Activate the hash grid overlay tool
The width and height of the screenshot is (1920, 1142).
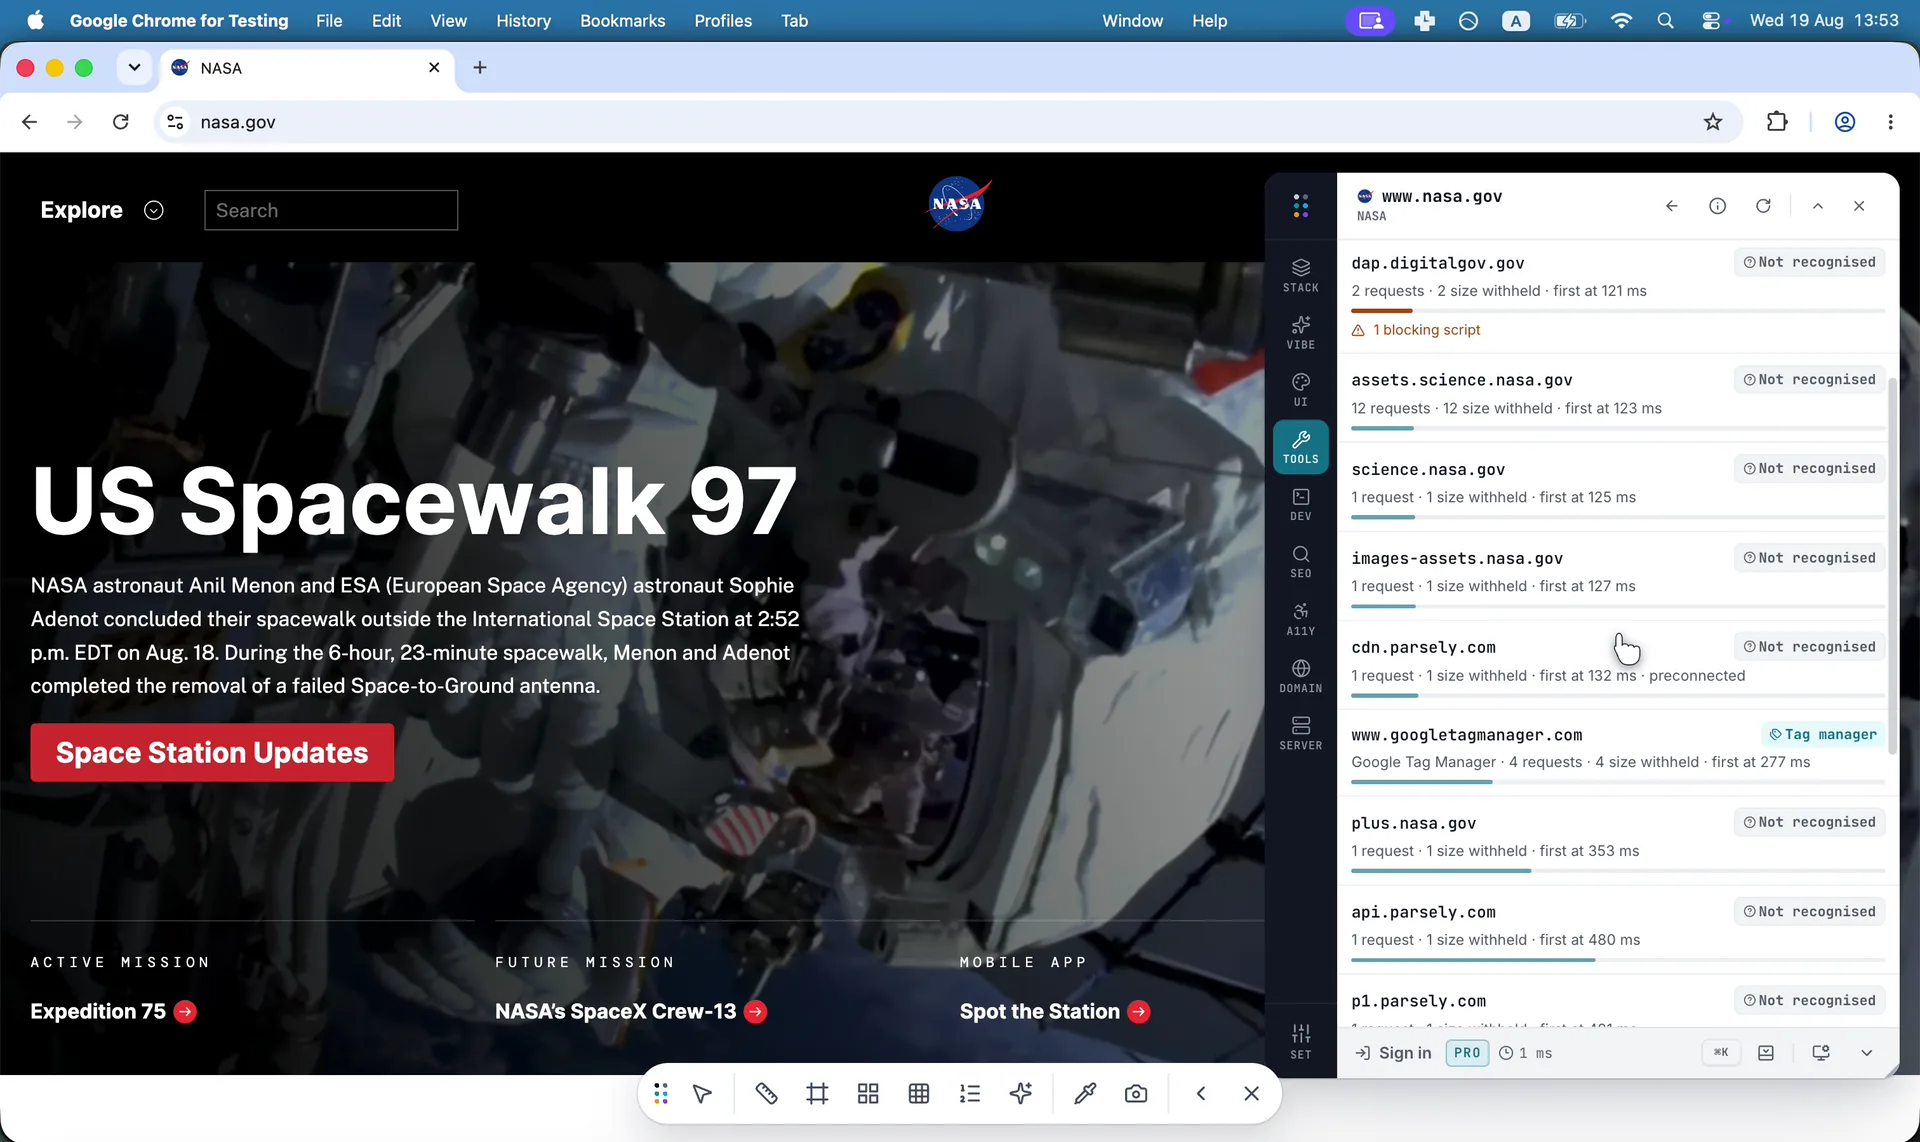point(817,1094)
